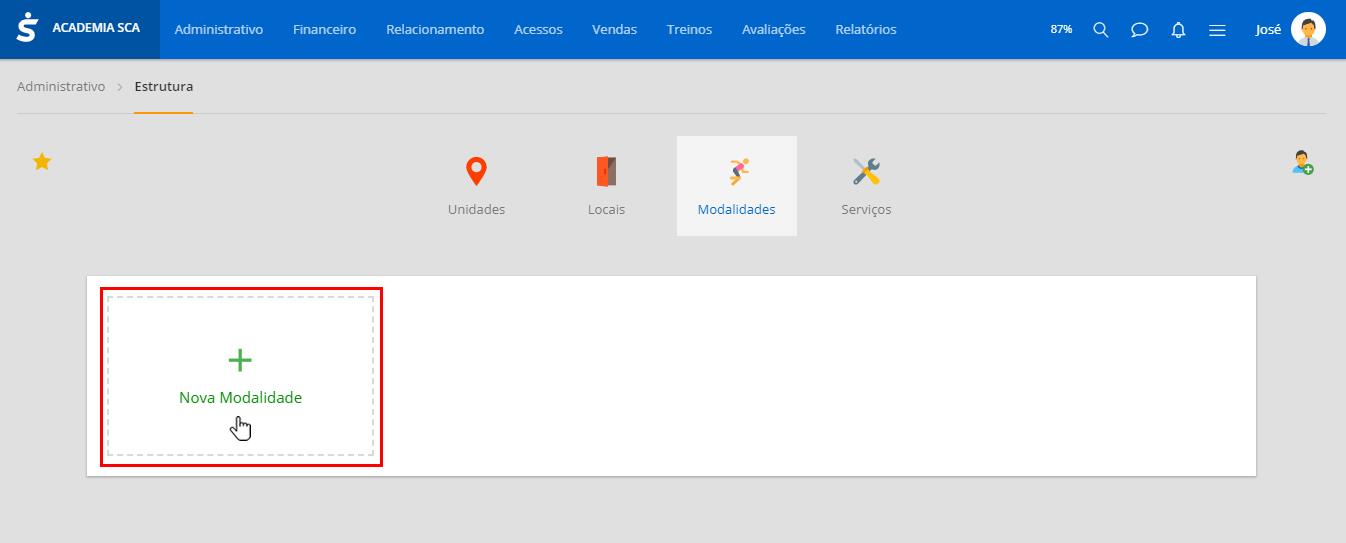Click the José user name
Screen dimensions: 1346x543
(x=1268, y=30)
